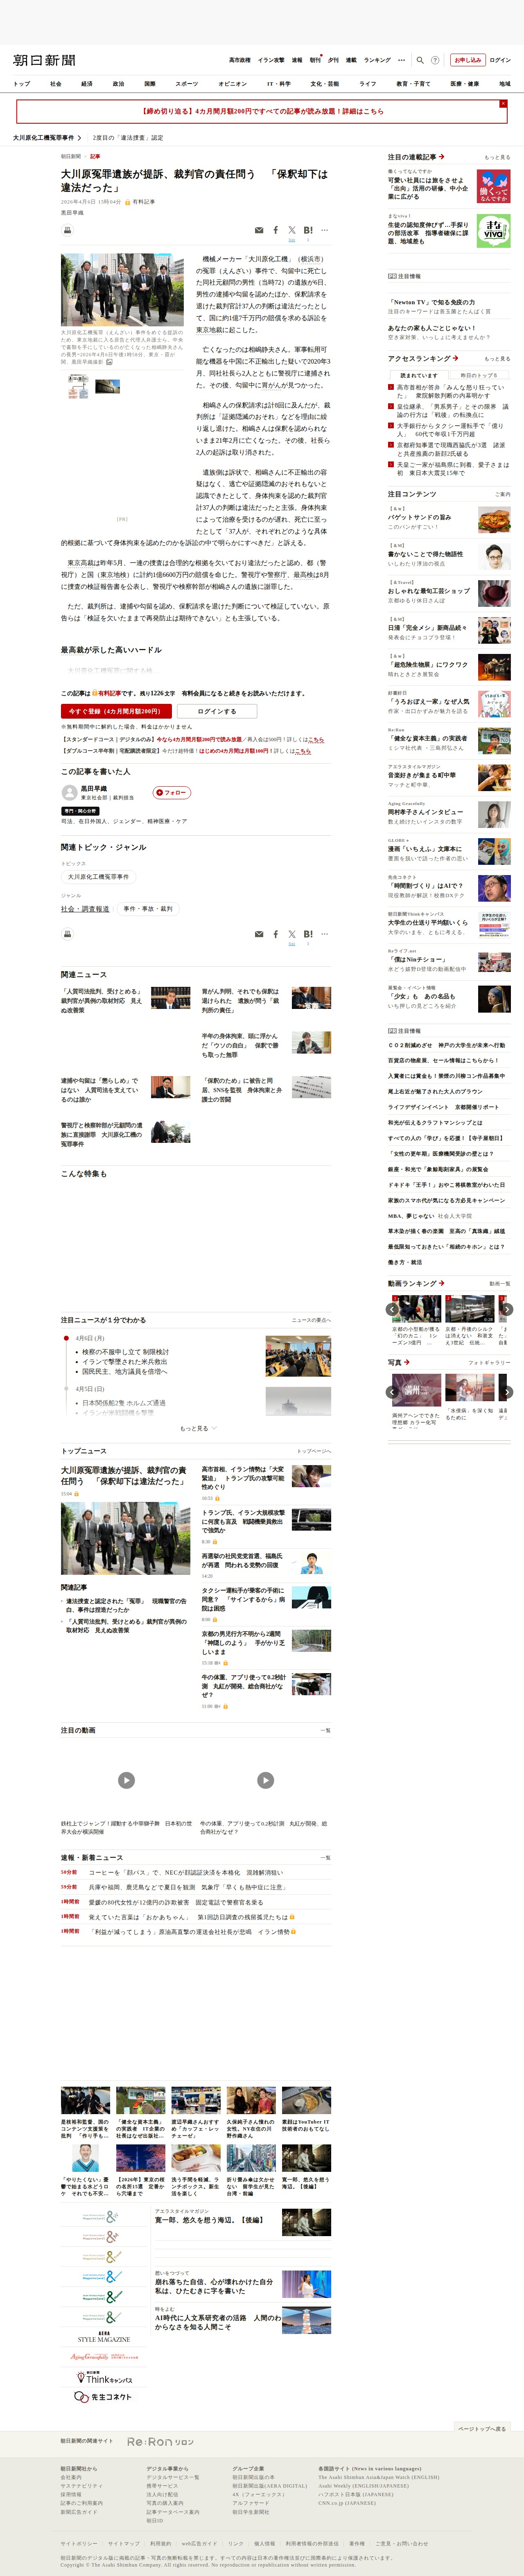This screenshot has height=2576, width=524.
Task: Open top share more-options dots icon
Action: point(324,230)
